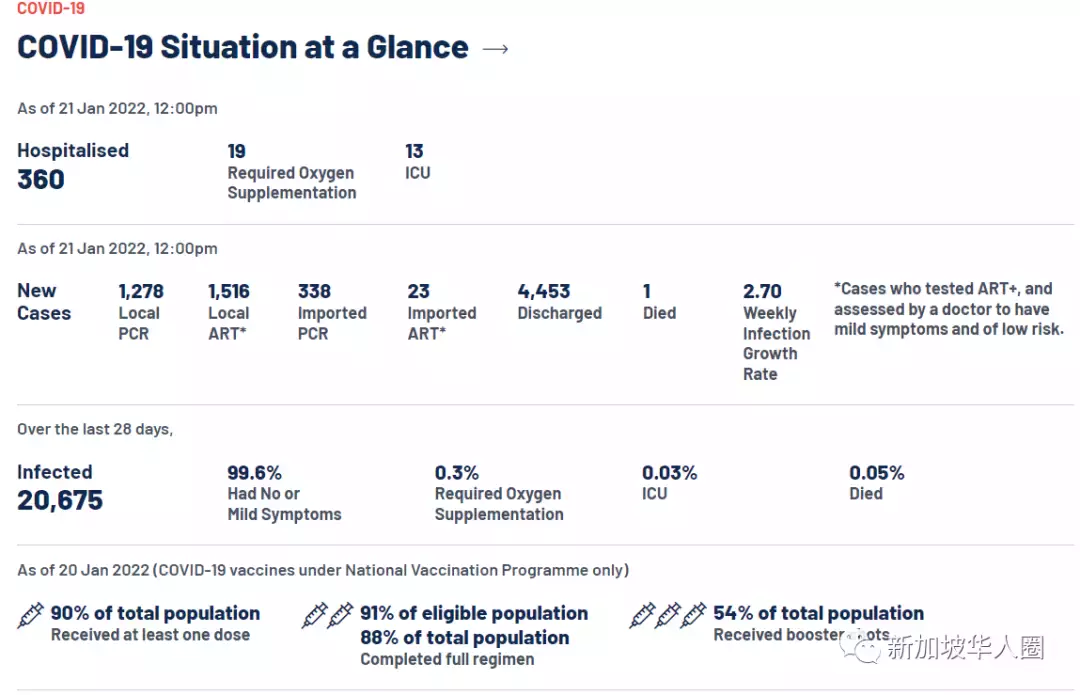This screenshot has width=1080, height=695.
Task: Open the COVID-19 Situation at a Glance heading
Action: tap(242, 47)
